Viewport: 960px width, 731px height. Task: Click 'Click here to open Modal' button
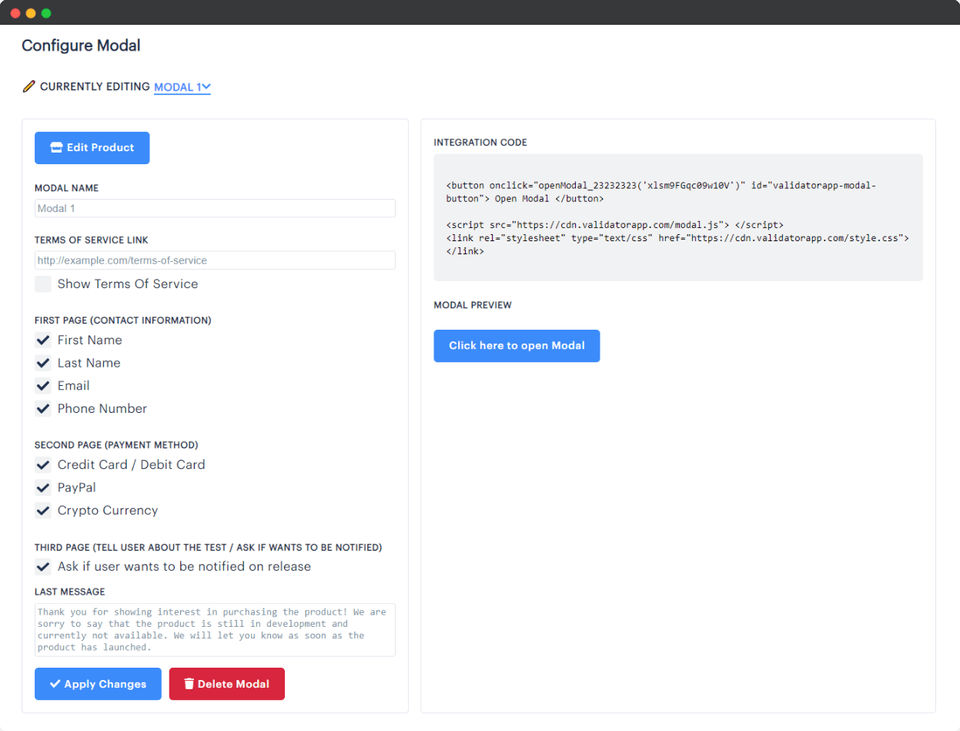(x=517, y=346)
